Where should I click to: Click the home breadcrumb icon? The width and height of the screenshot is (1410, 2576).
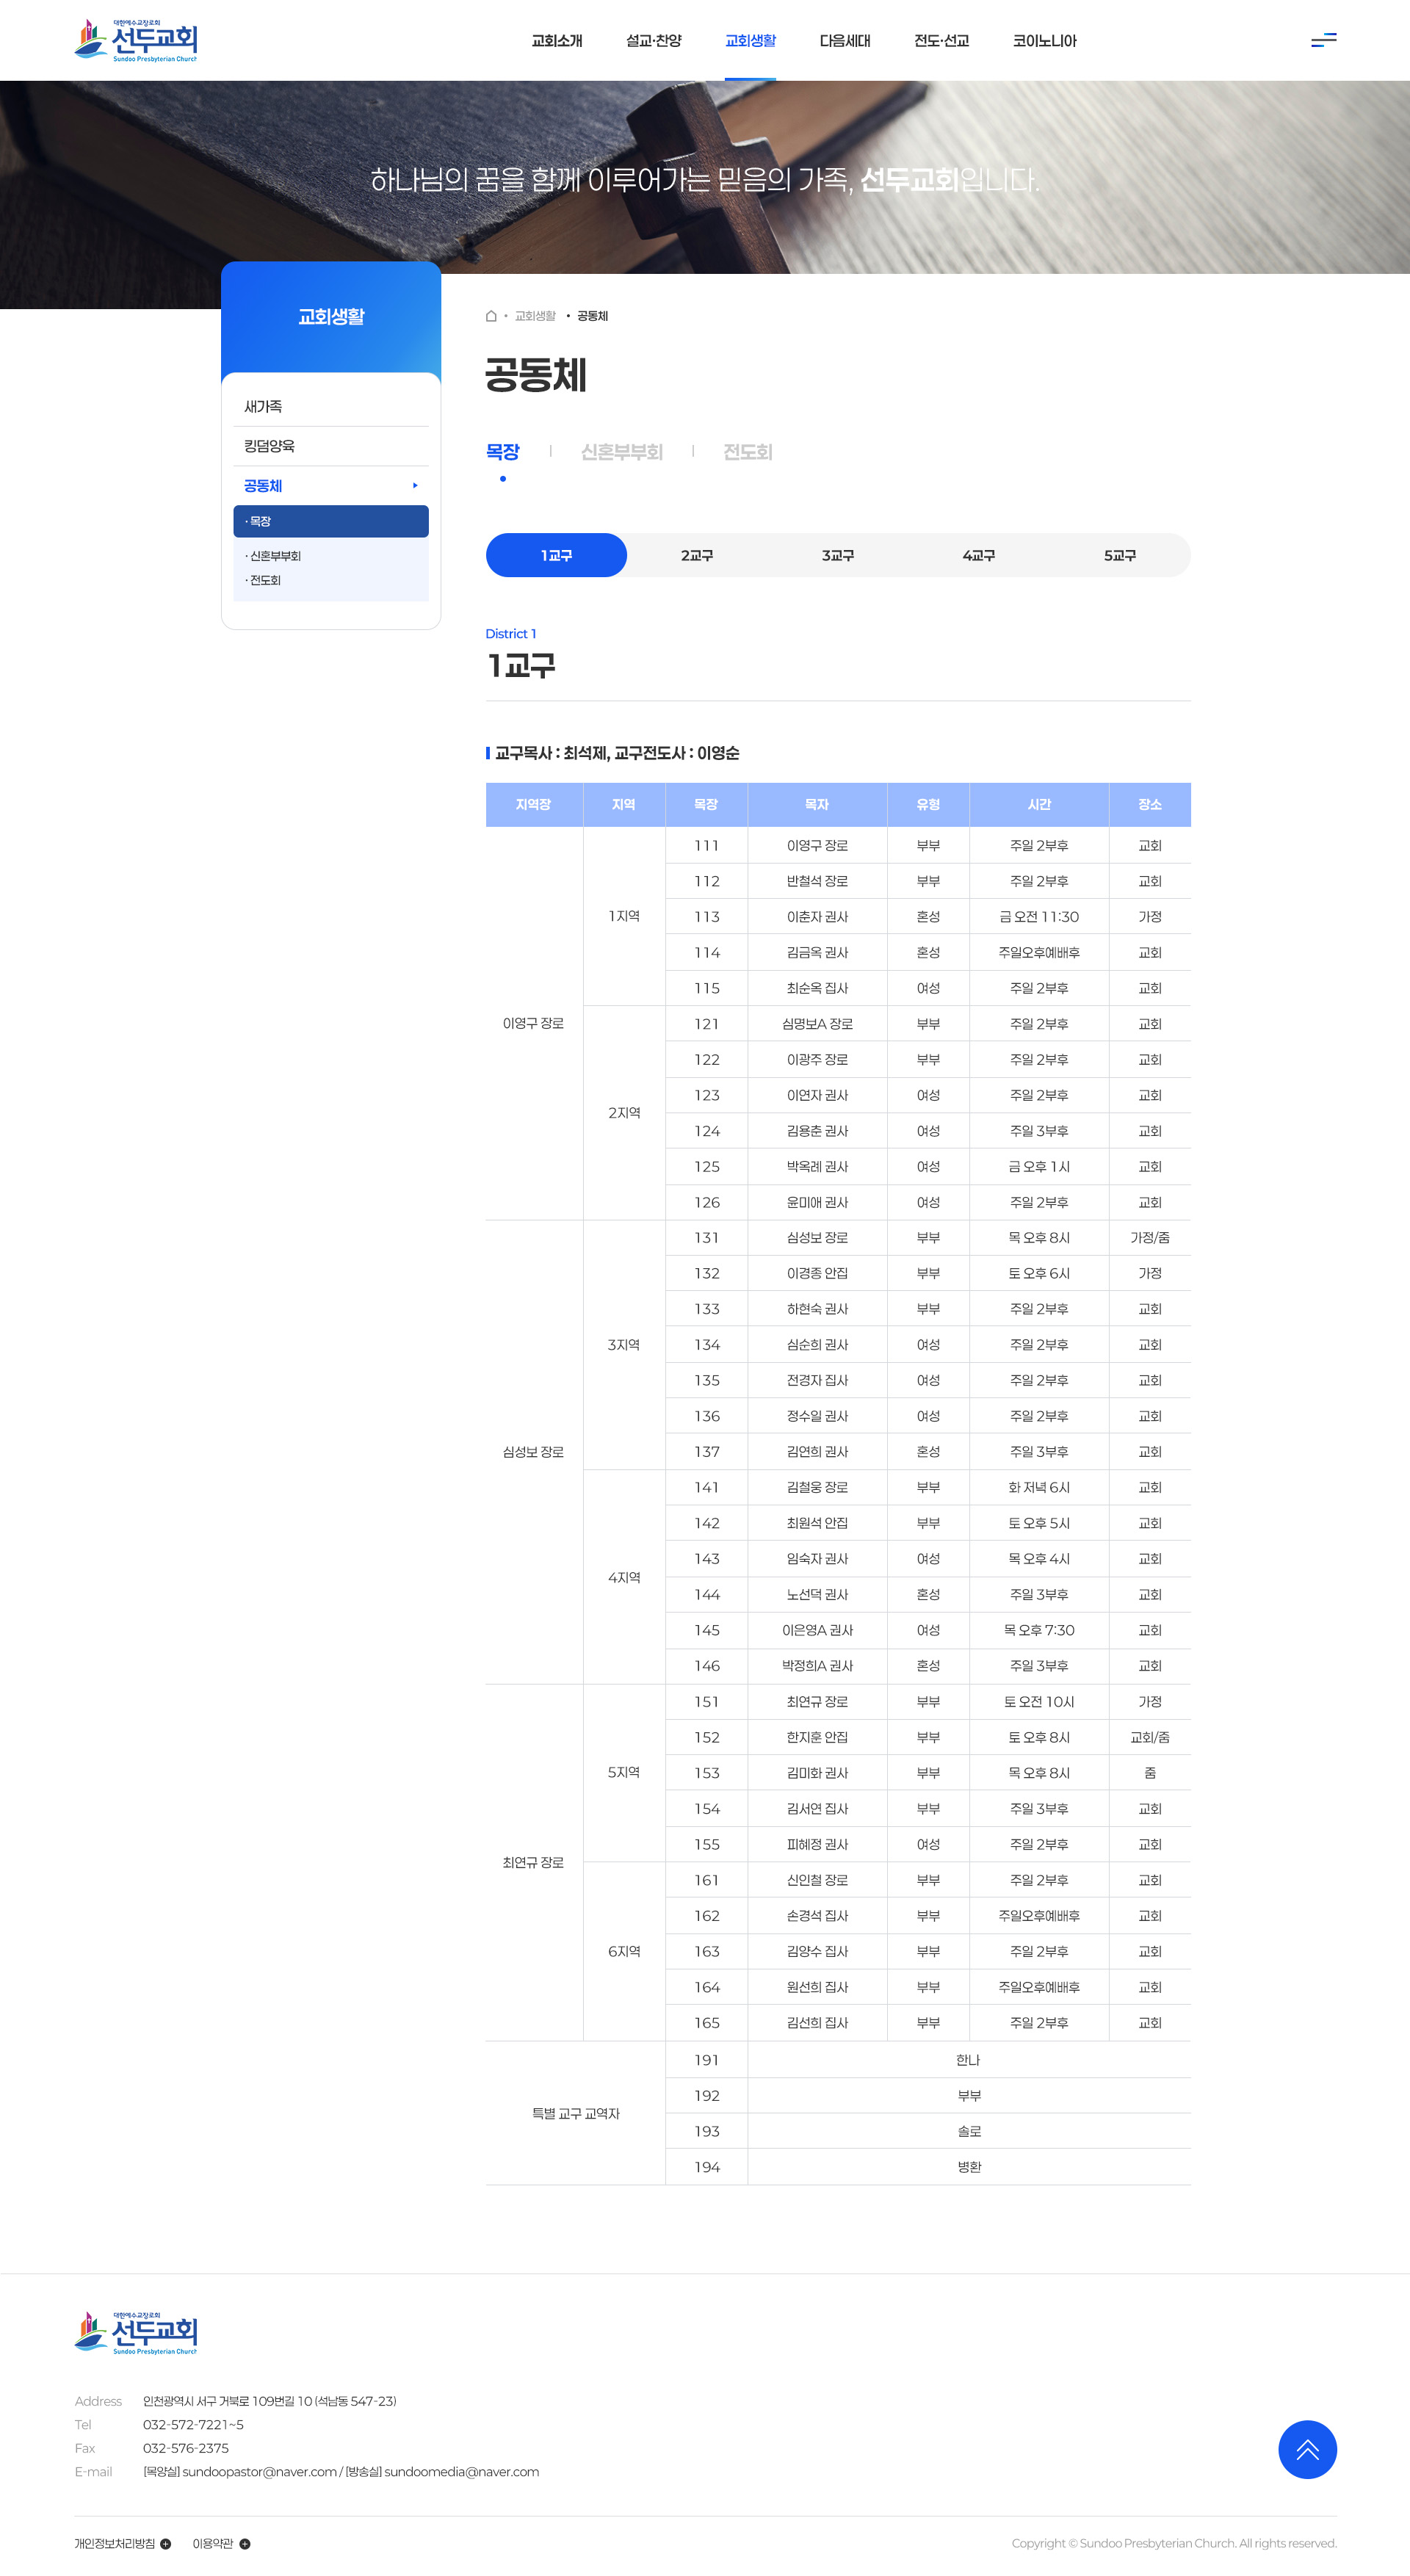[491, 316]
